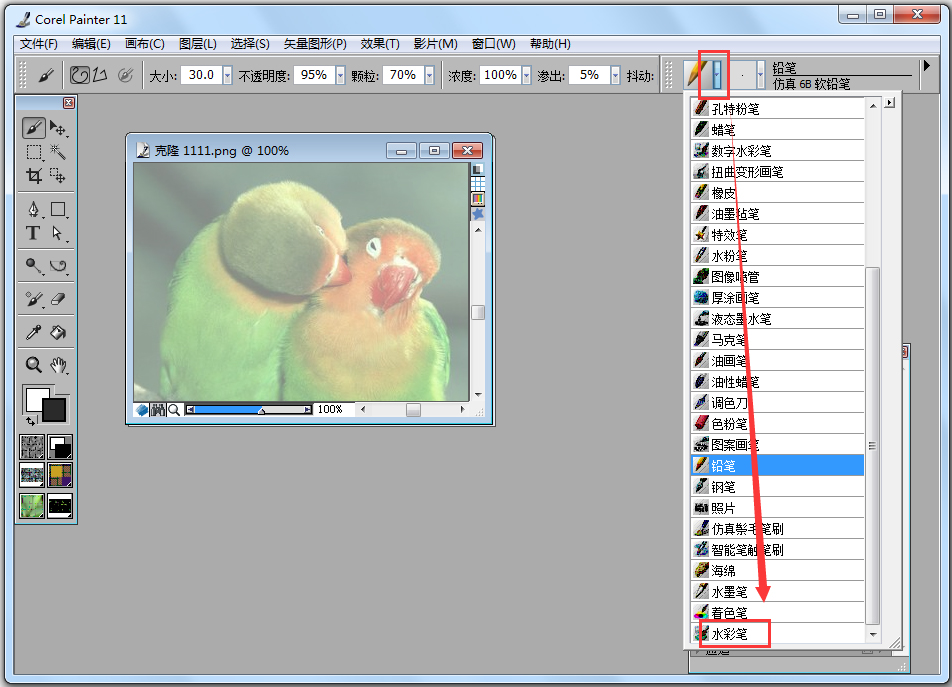Open the brush category selector dropdown

(717, 73)
